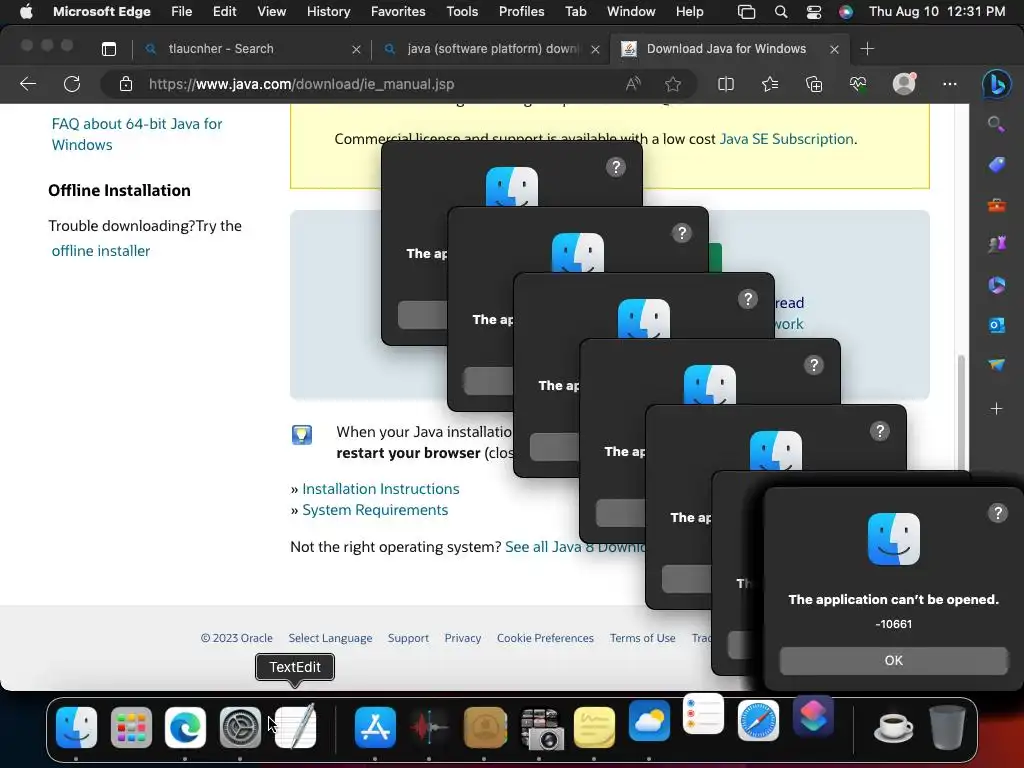Toggle split screen in Edge toolbar
1024x768 pixels.
(726, 84)
